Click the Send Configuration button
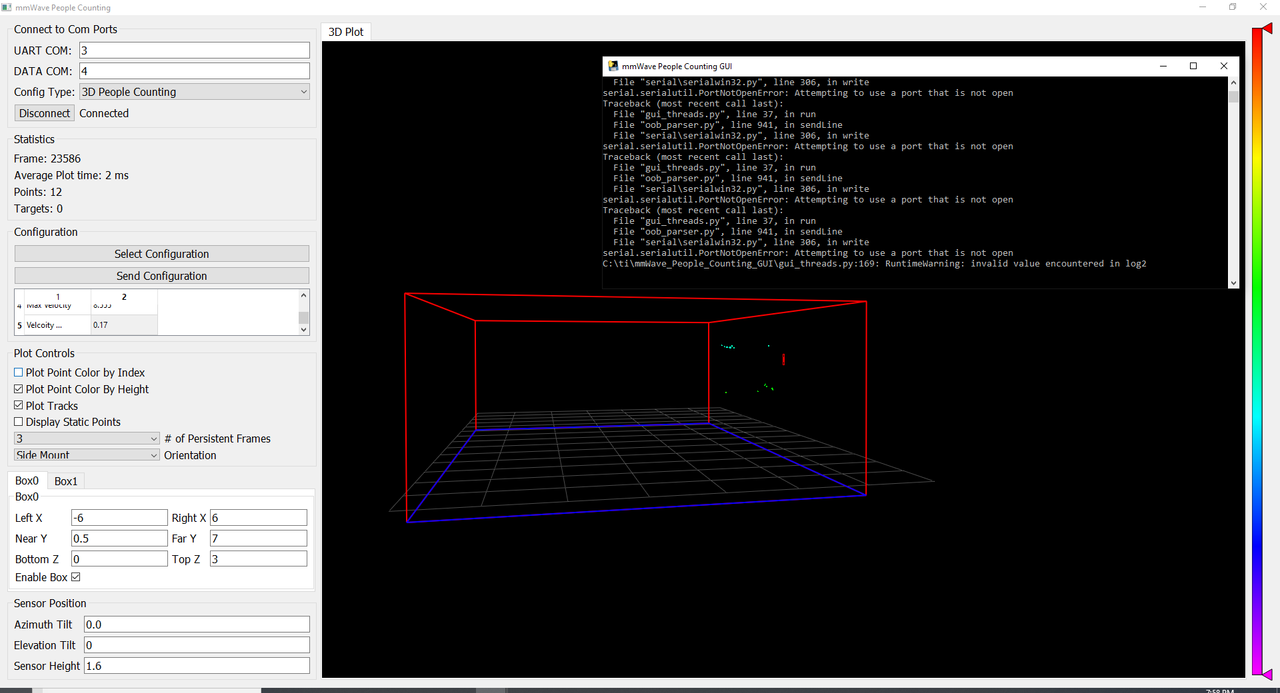The width and height of the screenshot is (1280, 693). tap(162, 276)
